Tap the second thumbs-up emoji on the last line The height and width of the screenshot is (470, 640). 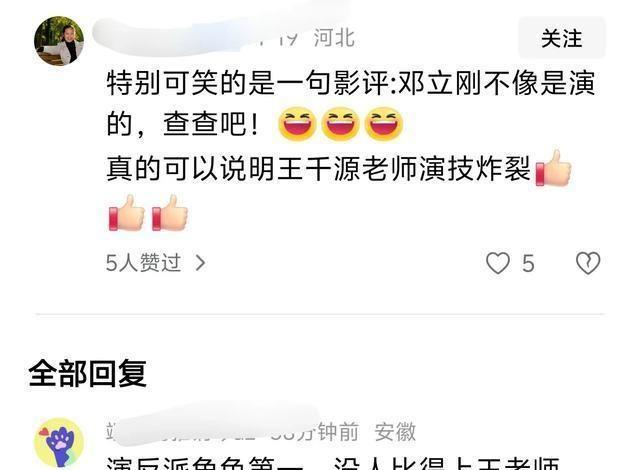169,213
